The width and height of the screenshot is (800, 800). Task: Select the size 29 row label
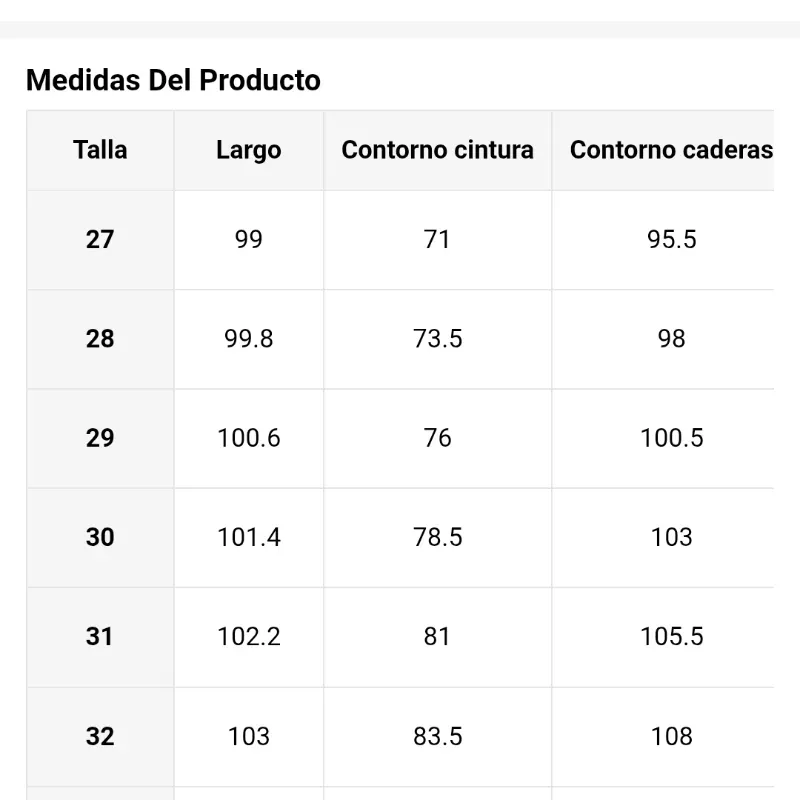[100, 438]
